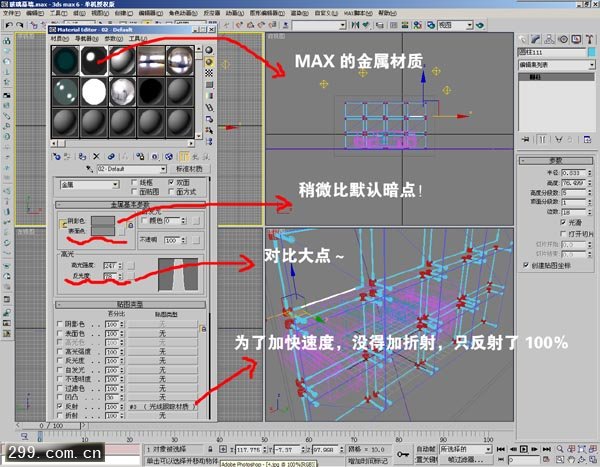Click the Reset Map/Mtl X icon

pos(96,156)
